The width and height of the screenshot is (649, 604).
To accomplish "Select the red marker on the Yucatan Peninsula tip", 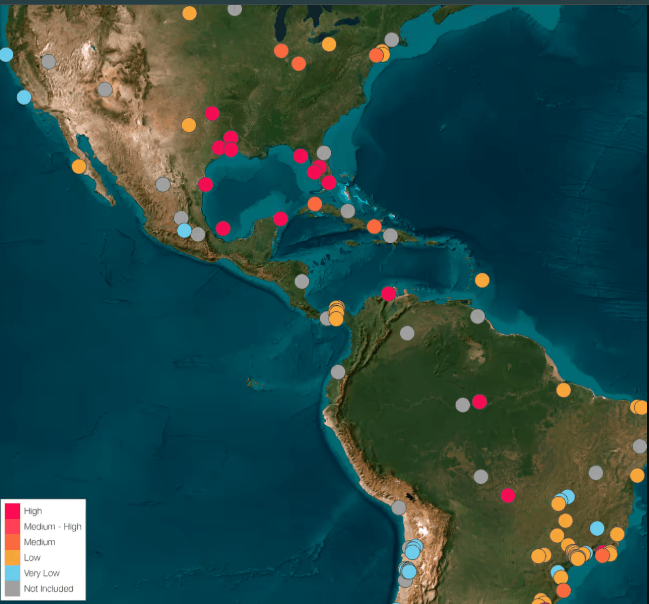I will tap(281, 219).
